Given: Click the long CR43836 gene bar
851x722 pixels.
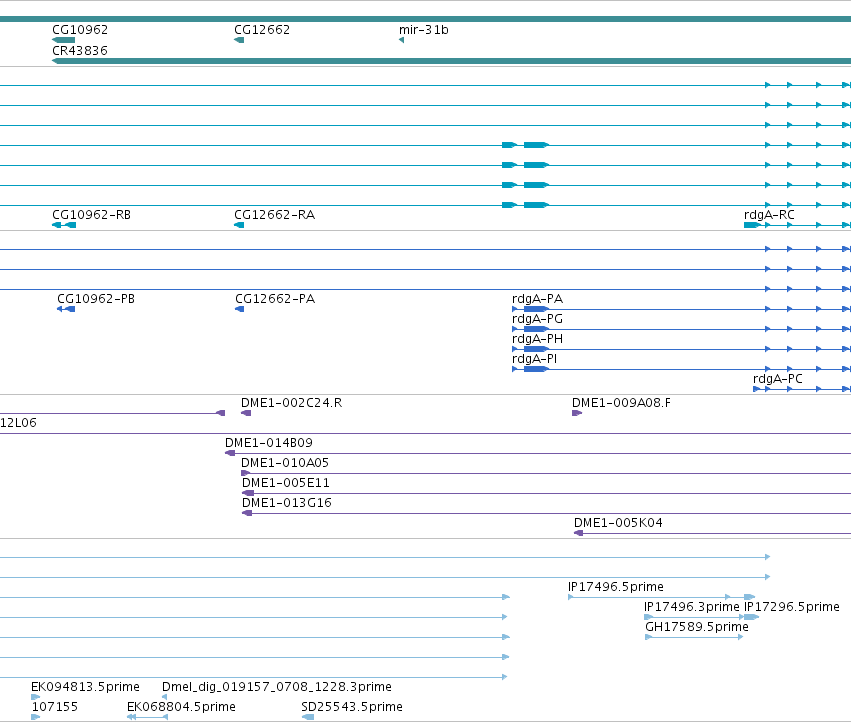Looking at the screenshot, I should tap(452, 61).
